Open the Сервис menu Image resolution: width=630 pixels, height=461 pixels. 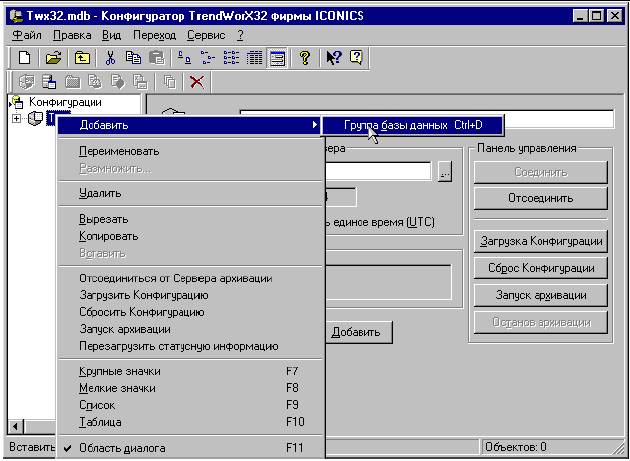coord(206,35)
